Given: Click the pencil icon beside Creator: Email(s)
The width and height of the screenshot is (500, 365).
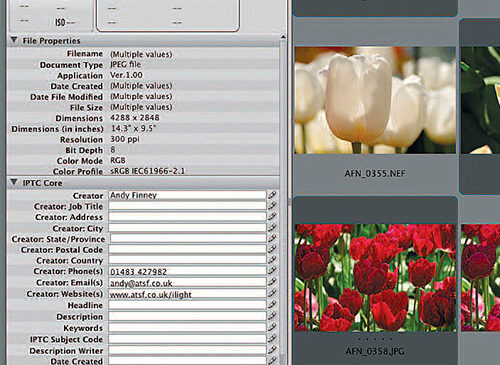Looking at the screenshot, I should click(272, 282).
